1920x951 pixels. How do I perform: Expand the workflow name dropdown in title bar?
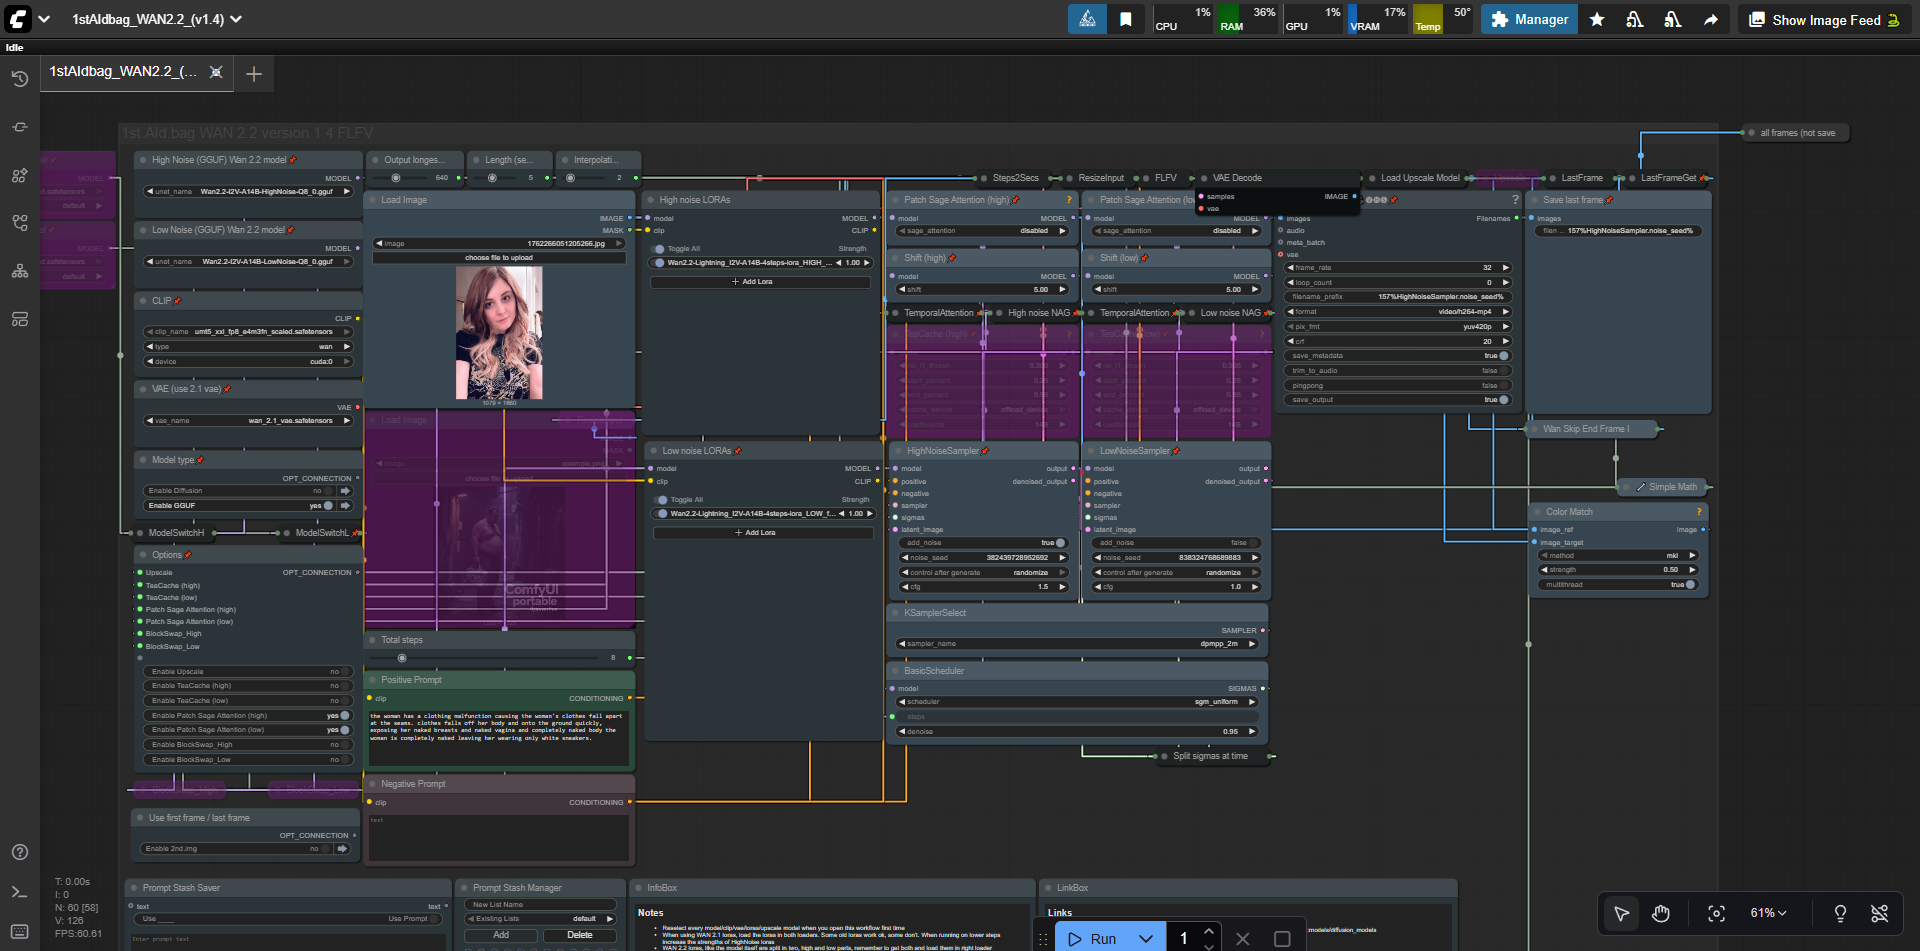coord(236,20)
